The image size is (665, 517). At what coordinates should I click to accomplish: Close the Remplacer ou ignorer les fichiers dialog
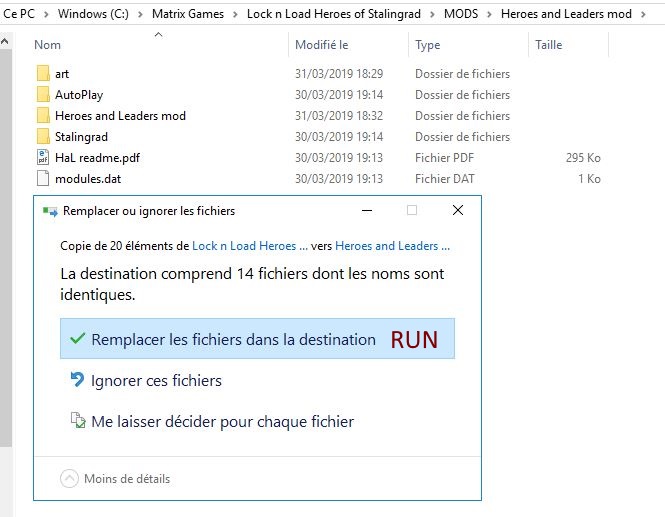458,210
